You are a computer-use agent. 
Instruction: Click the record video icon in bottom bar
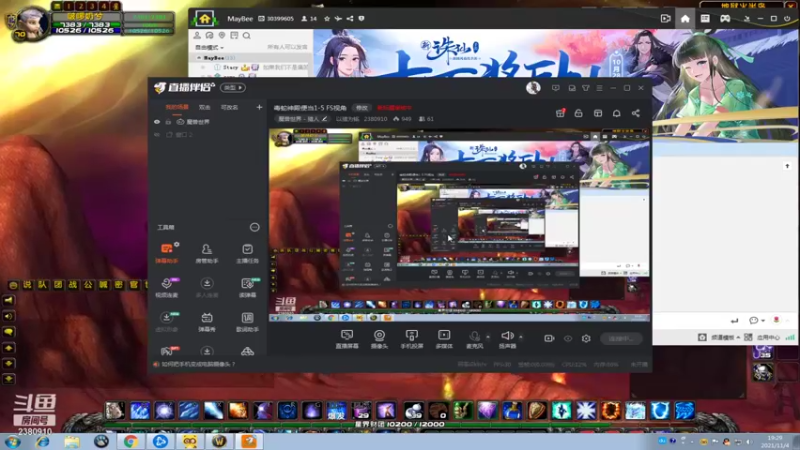(549, 338)
